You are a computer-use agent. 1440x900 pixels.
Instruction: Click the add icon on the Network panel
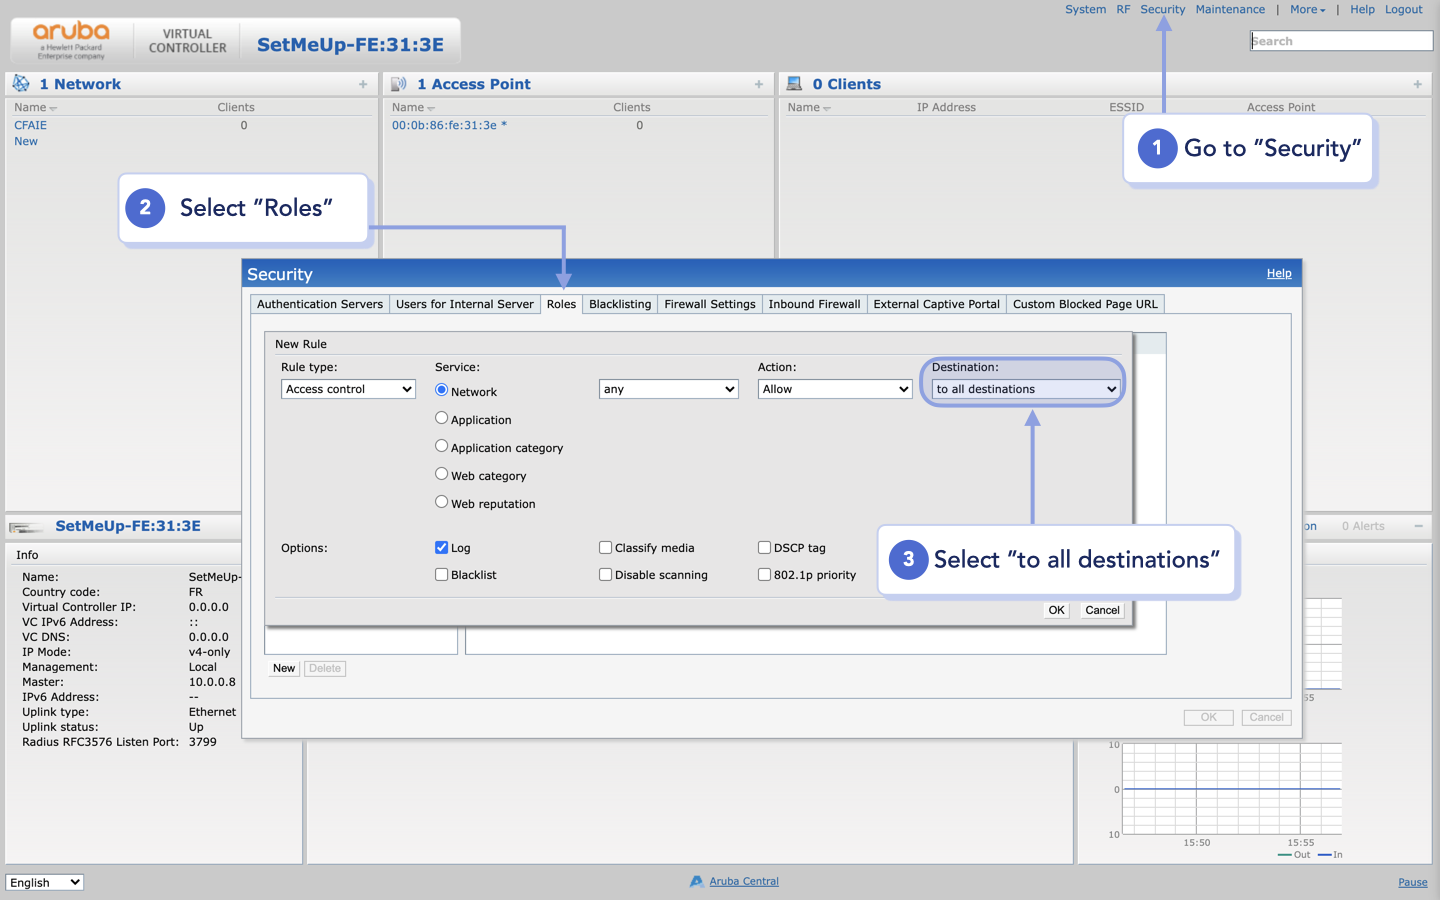(362, 84)
